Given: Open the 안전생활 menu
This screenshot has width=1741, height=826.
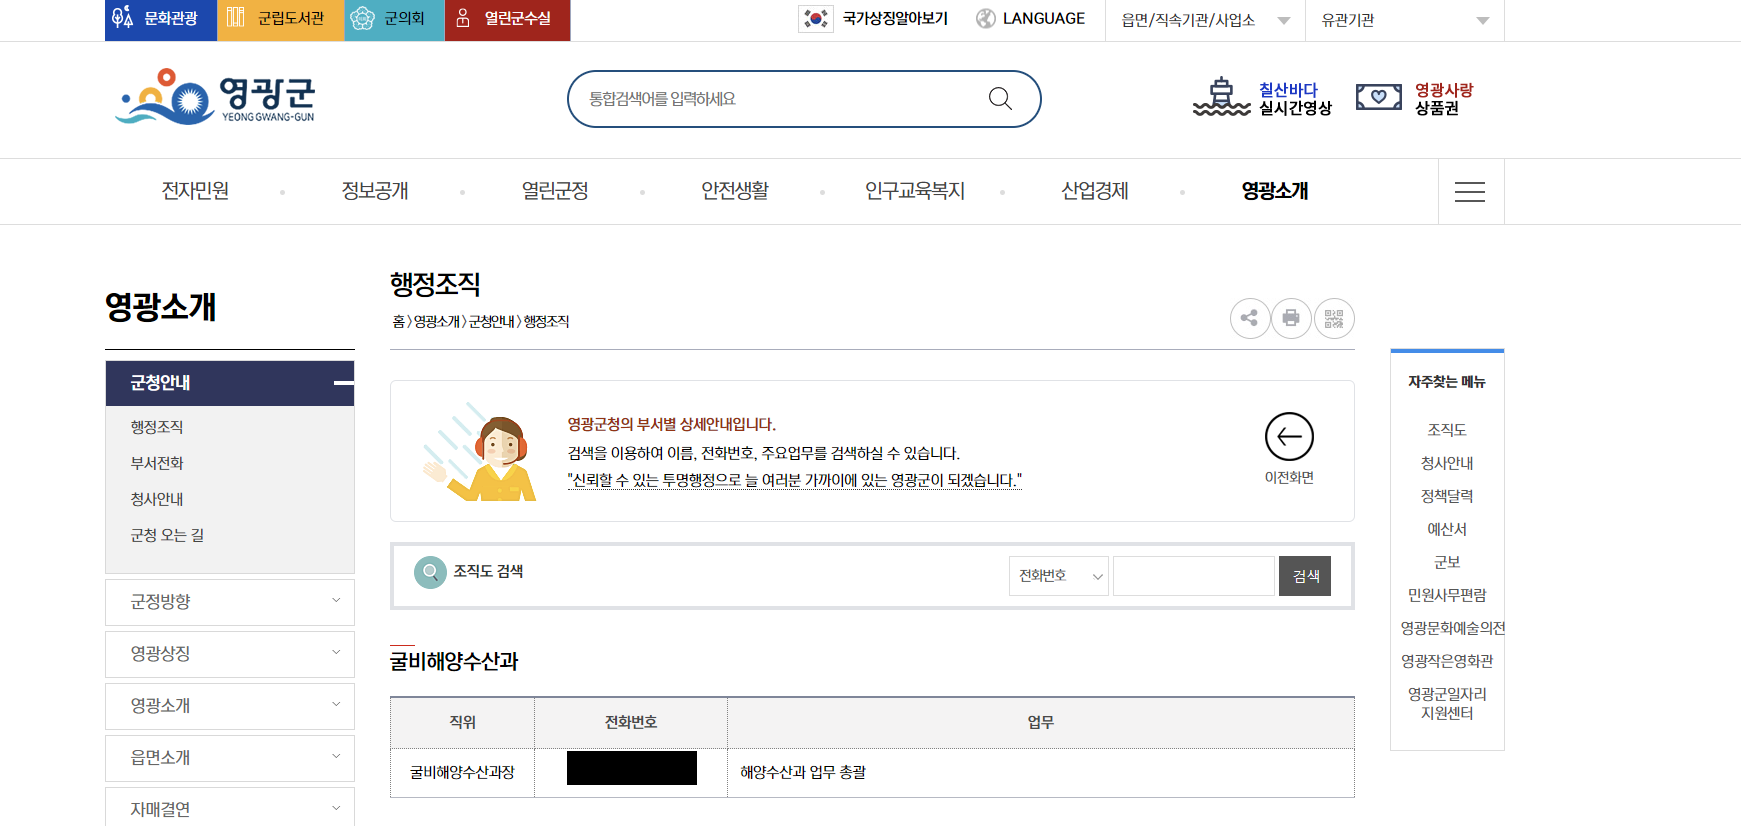Looking at the screenshot, I should coord(735,191).
